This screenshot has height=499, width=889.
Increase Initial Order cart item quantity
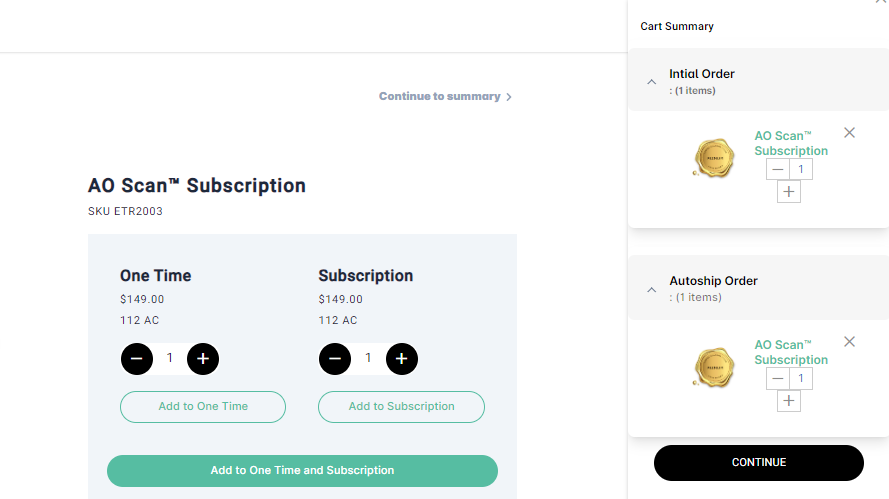tap(789, 192)
